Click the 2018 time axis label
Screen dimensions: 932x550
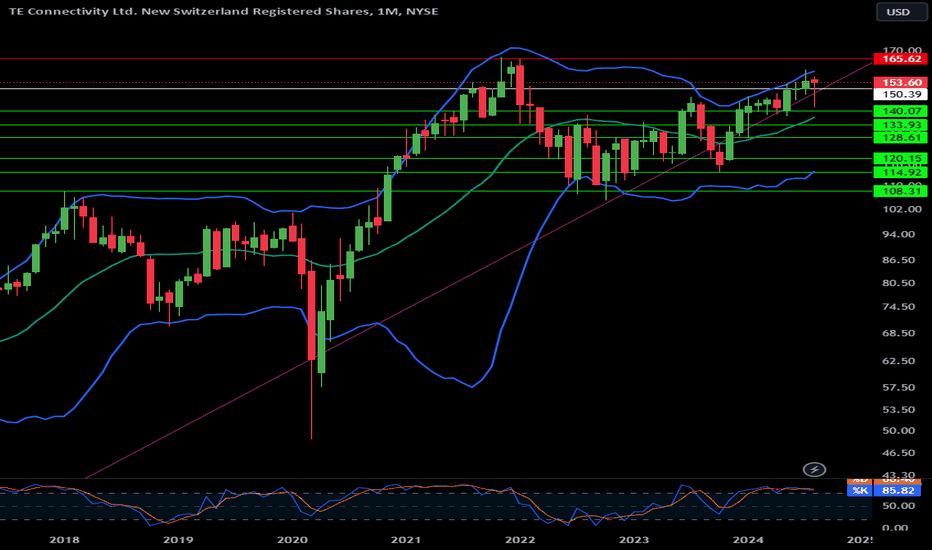click(64, 540)
